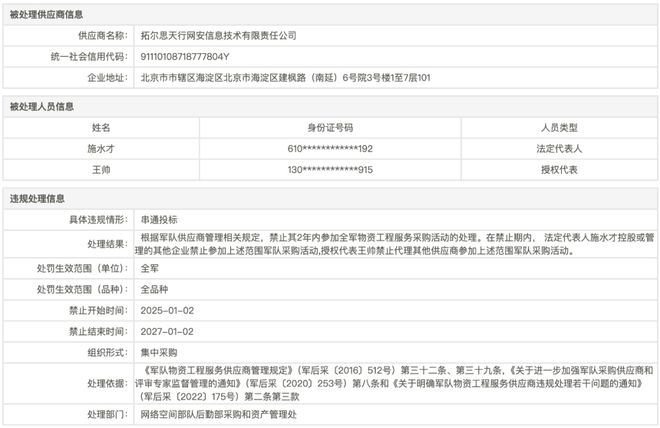Select supplier name 拓尔思天行网安信息技术有限责任公司
This screenshot has height=428, width=660.
pyautogui.click(x=218, y=36)
